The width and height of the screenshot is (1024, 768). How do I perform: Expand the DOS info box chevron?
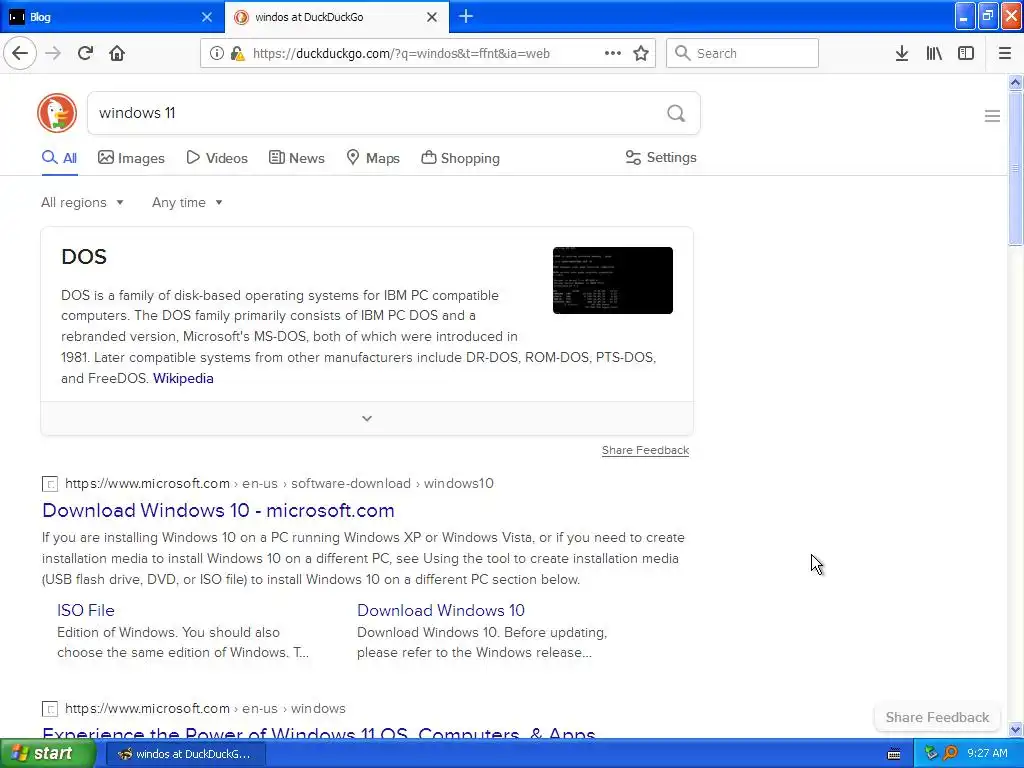[367, 419]
